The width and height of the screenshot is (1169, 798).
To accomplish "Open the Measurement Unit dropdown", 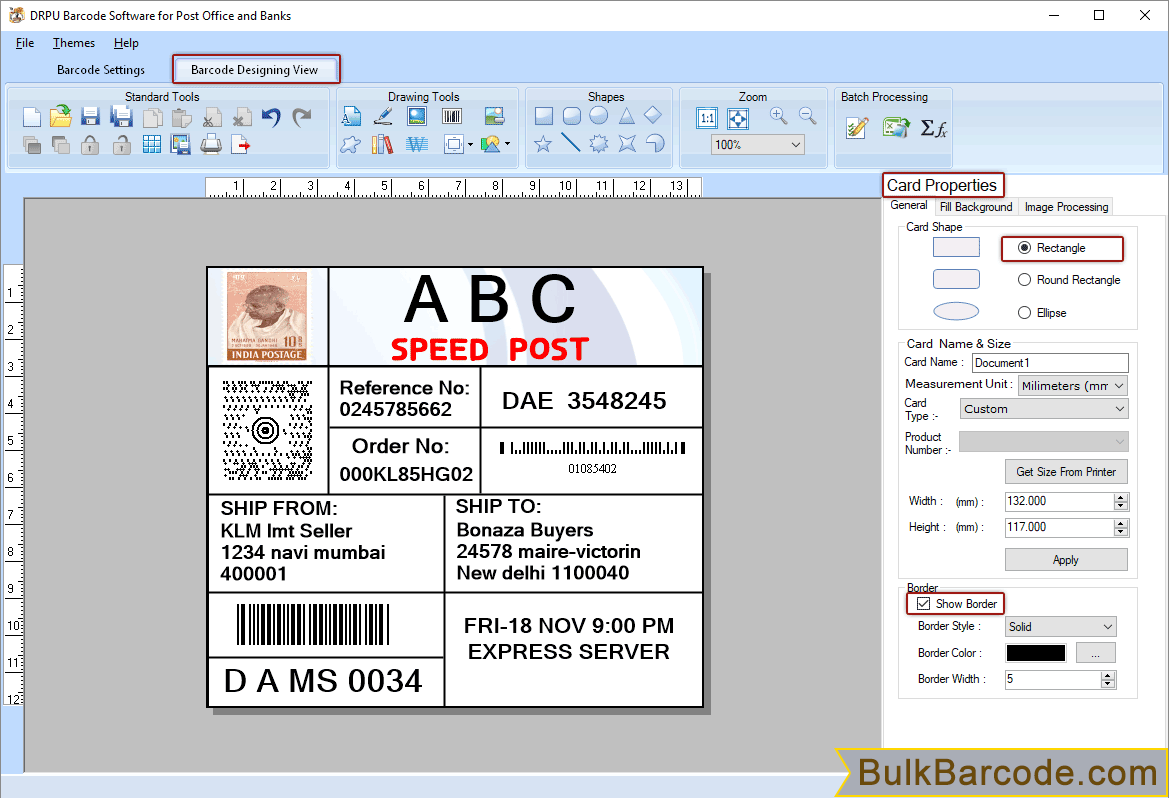I will point(1073,386).
